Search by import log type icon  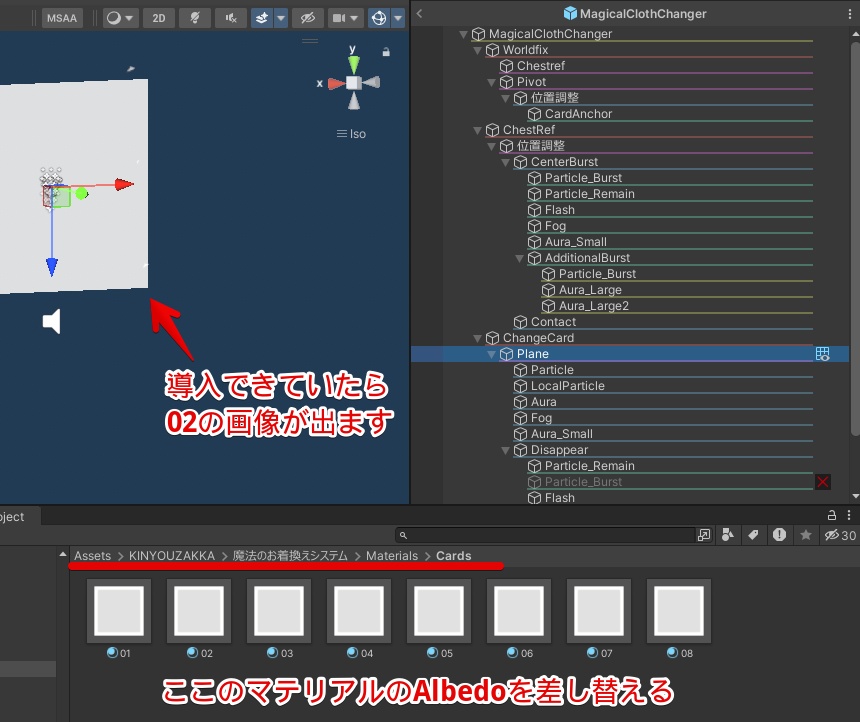tap(779, 535)
